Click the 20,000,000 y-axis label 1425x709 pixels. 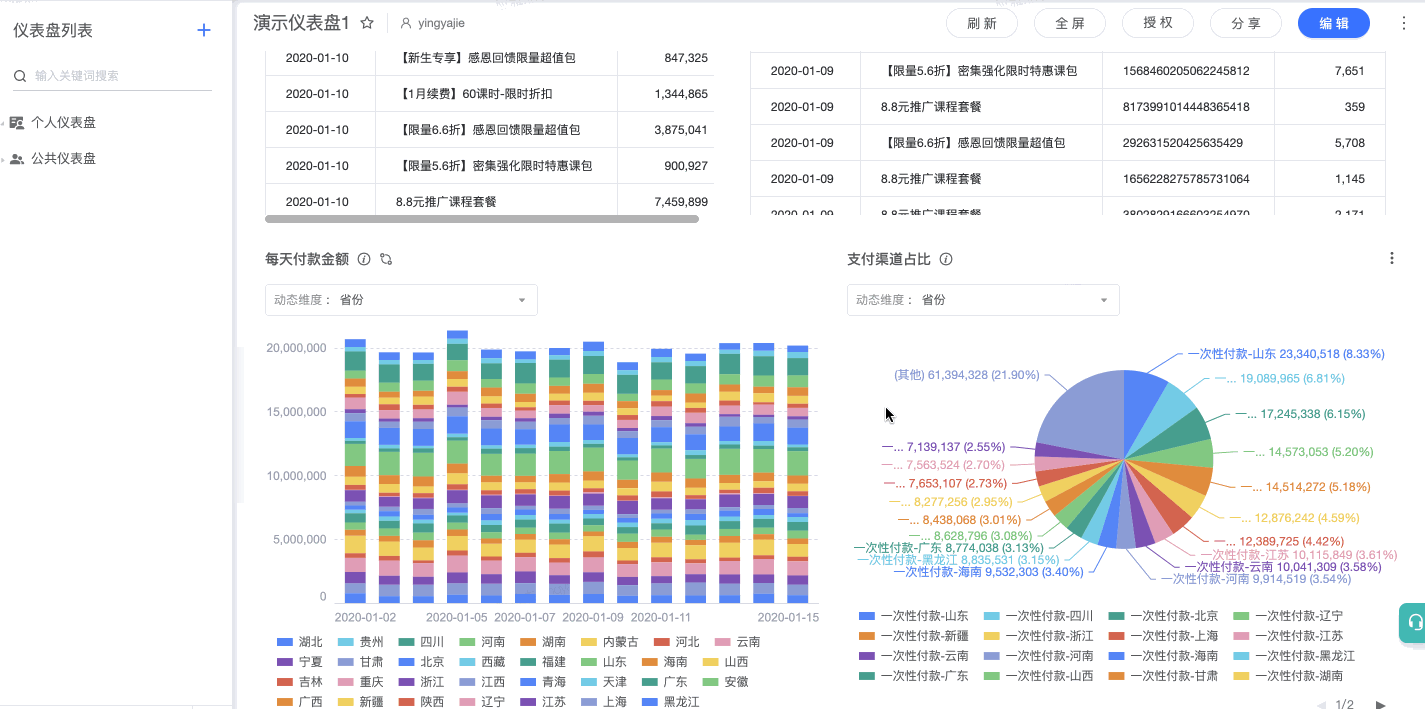pos(296,348)
